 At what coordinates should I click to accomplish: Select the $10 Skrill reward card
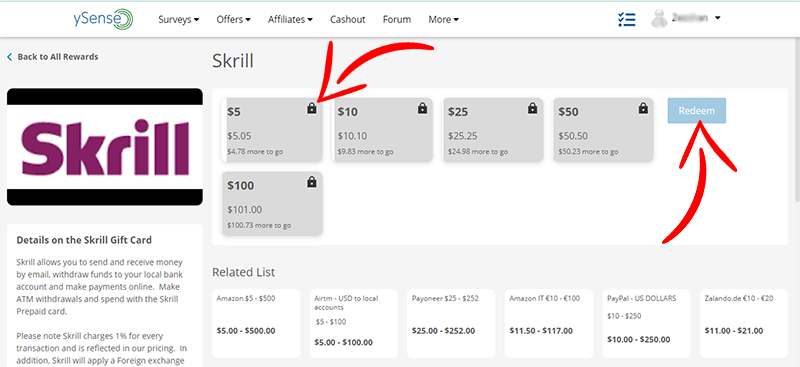[382, 130]
